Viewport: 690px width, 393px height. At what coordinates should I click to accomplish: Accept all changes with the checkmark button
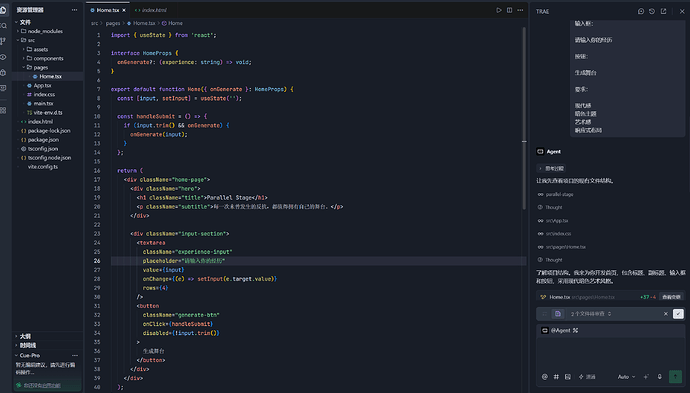[x=678, y=314]
